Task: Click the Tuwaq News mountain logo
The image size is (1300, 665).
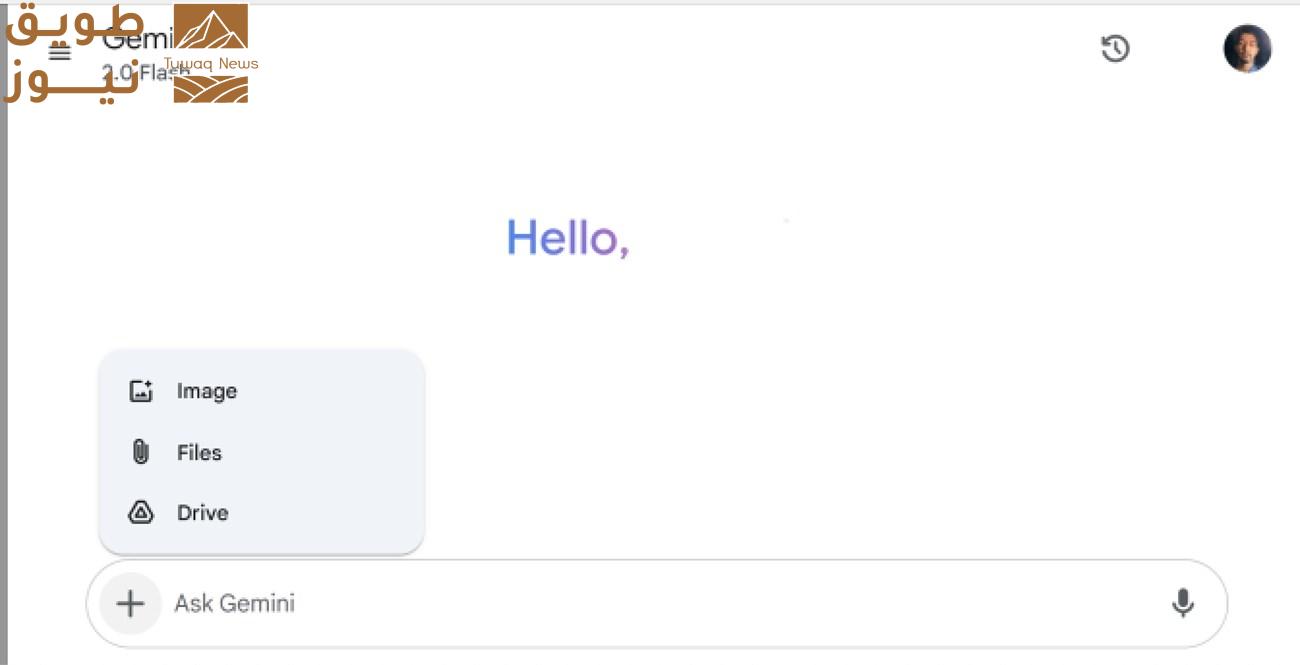Action: [210, 27]
